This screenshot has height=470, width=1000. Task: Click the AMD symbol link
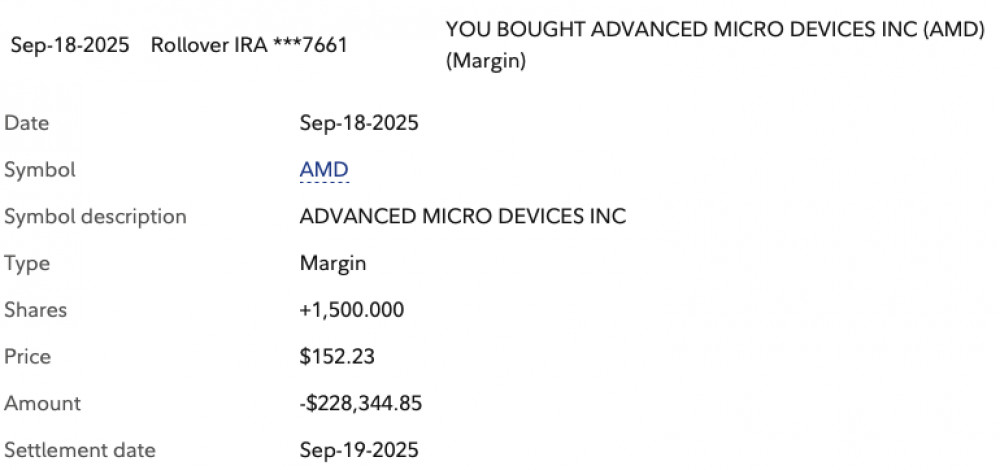click(324, 170)
